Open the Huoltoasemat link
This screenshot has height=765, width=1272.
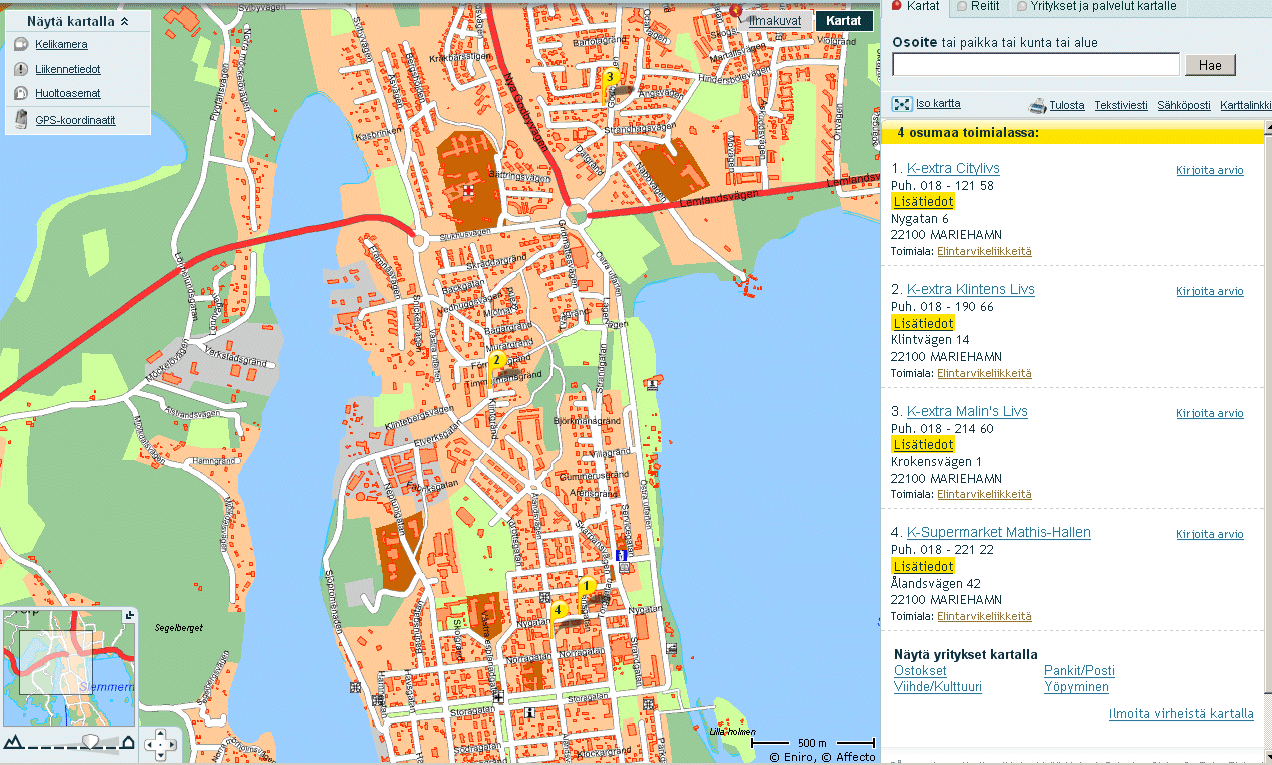coord(67,93)
